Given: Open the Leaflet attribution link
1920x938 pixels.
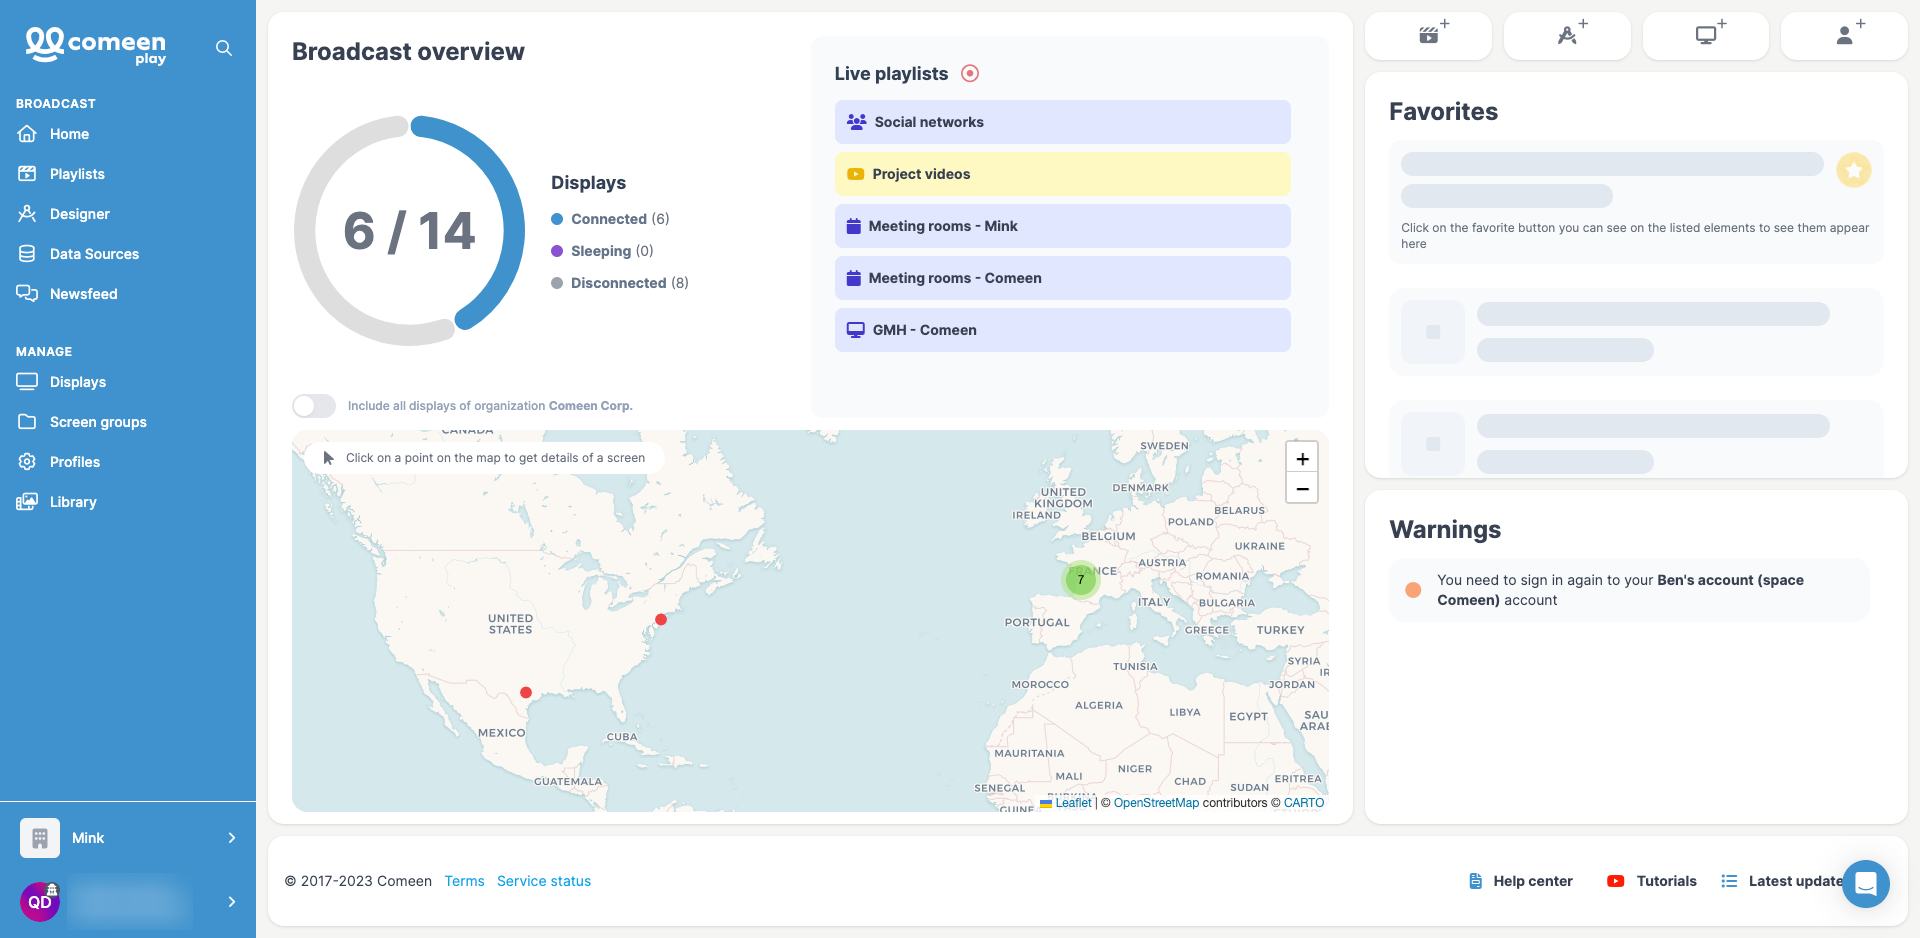Looking at the screenshot, I should [x=1073, y=803].
